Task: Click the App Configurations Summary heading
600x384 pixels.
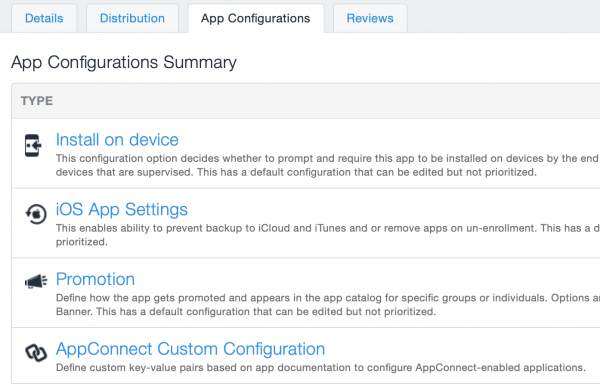Action: 124,62
